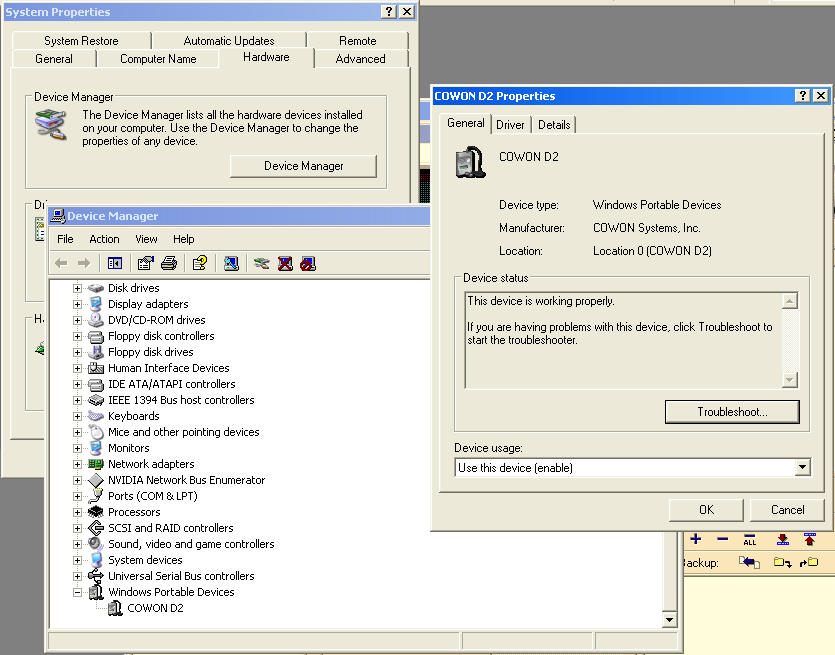
Task: Expand the DVD/CD-ROM drives node
Action: pyautogui.click(x=77, y=320)
